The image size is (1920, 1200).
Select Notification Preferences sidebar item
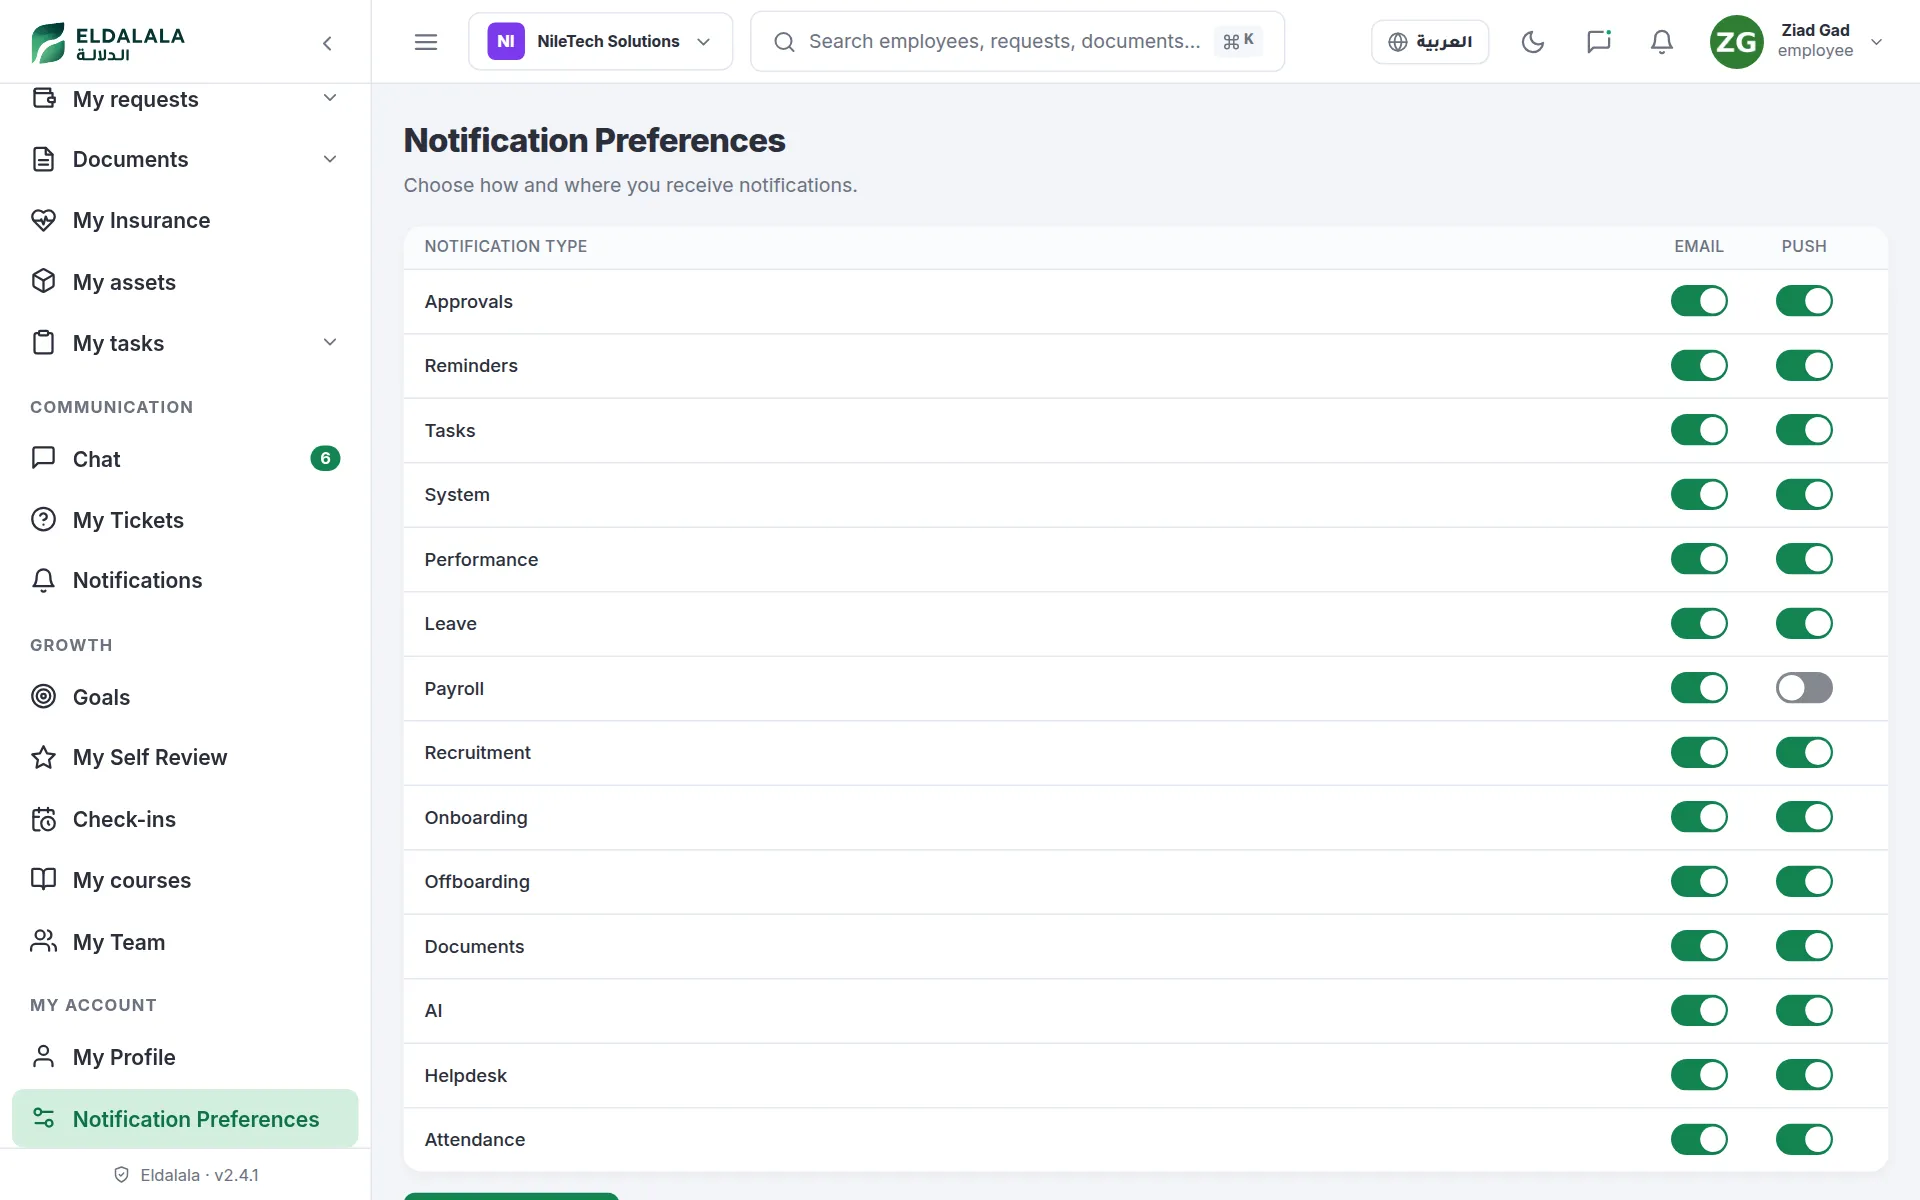tap(185, 1119)
